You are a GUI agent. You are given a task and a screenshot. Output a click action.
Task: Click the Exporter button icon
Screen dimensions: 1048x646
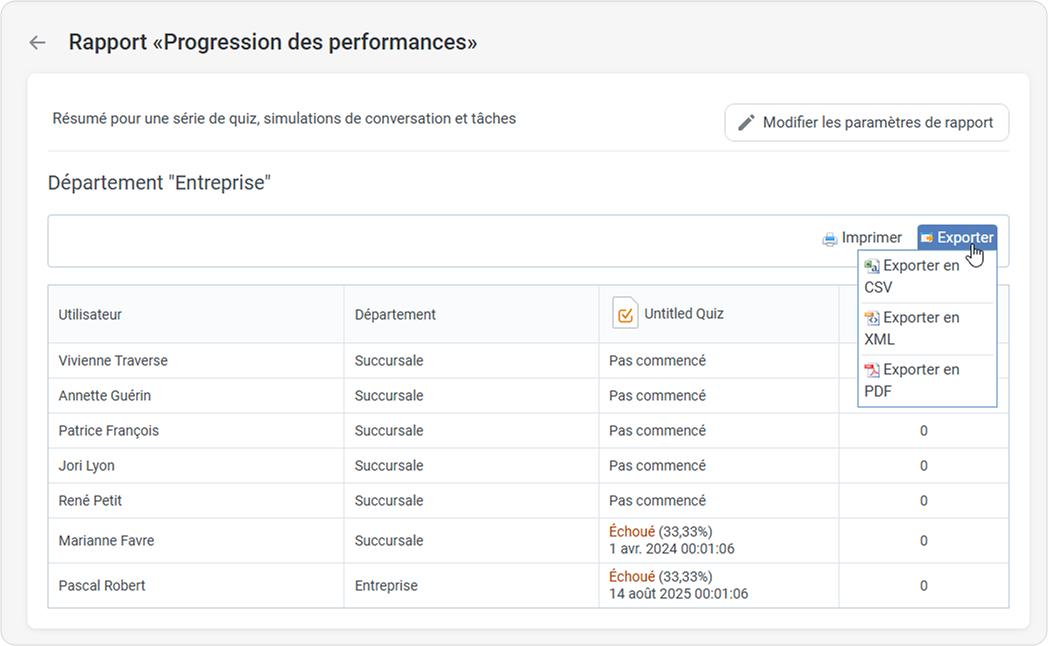927,238
